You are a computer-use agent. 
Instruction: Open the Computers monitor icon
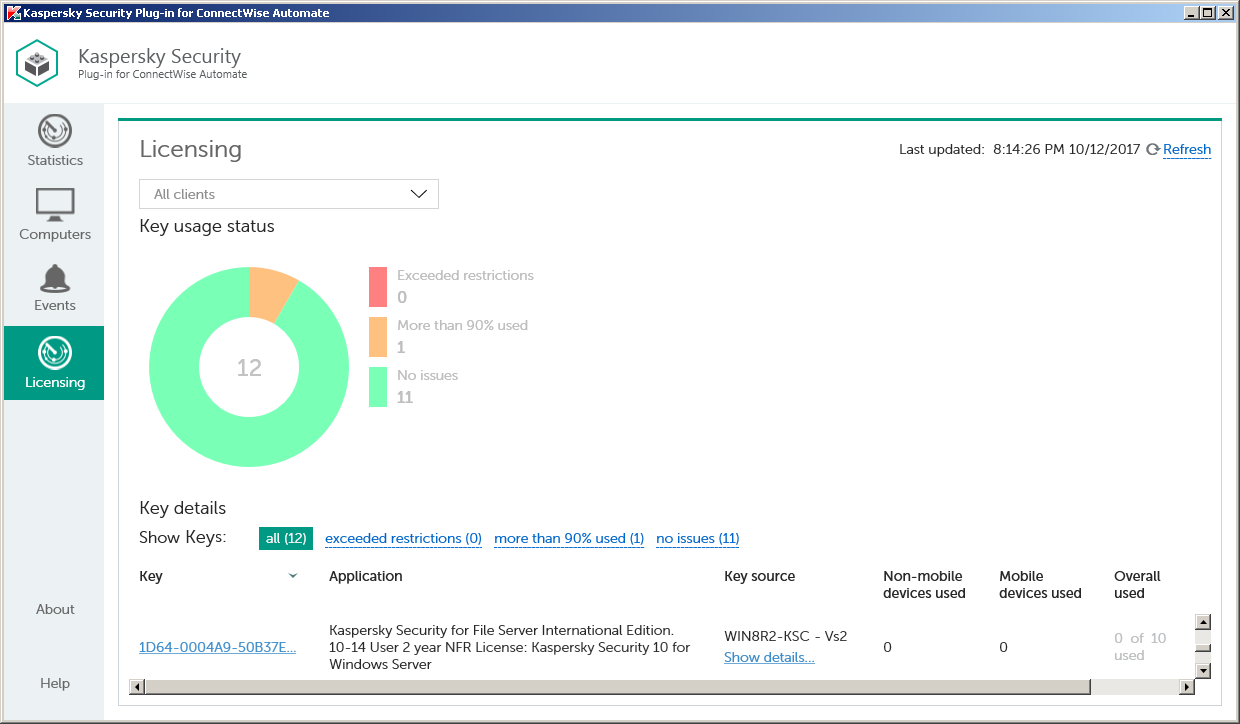55,204
